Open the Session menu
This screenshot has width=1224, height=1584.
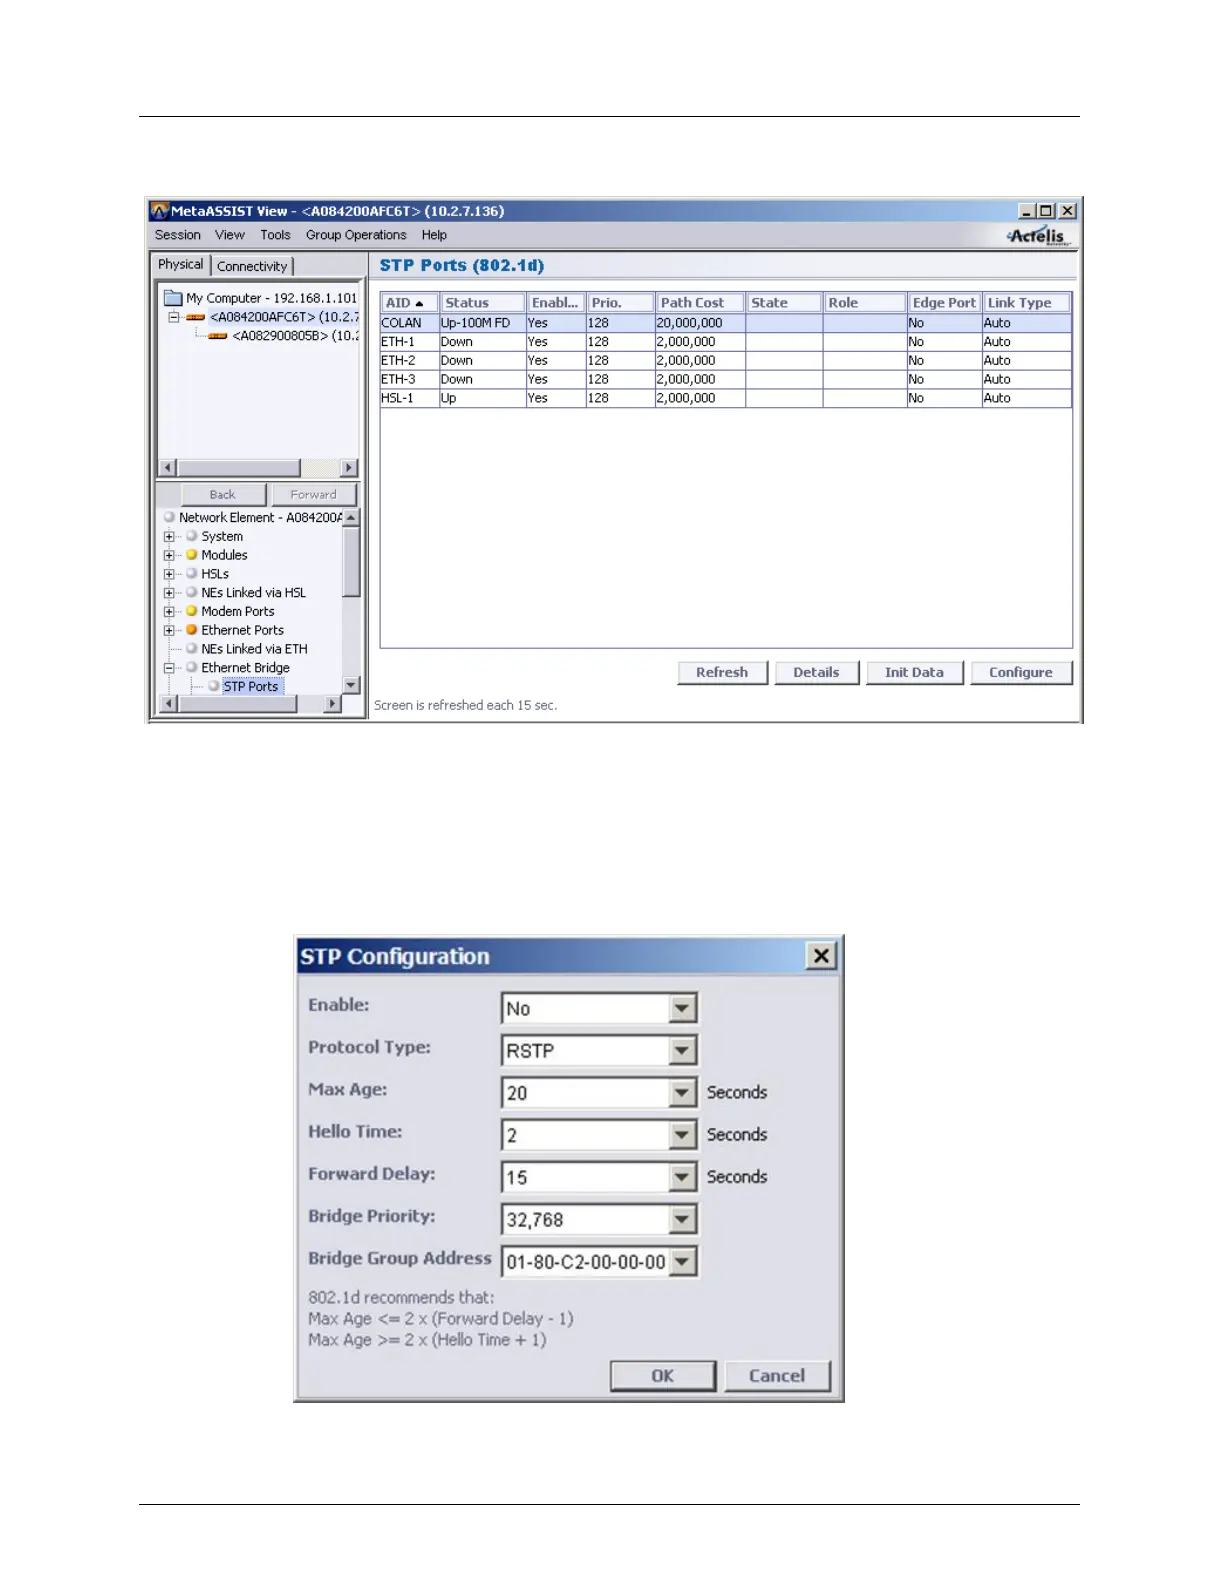[x=177, y=235]
